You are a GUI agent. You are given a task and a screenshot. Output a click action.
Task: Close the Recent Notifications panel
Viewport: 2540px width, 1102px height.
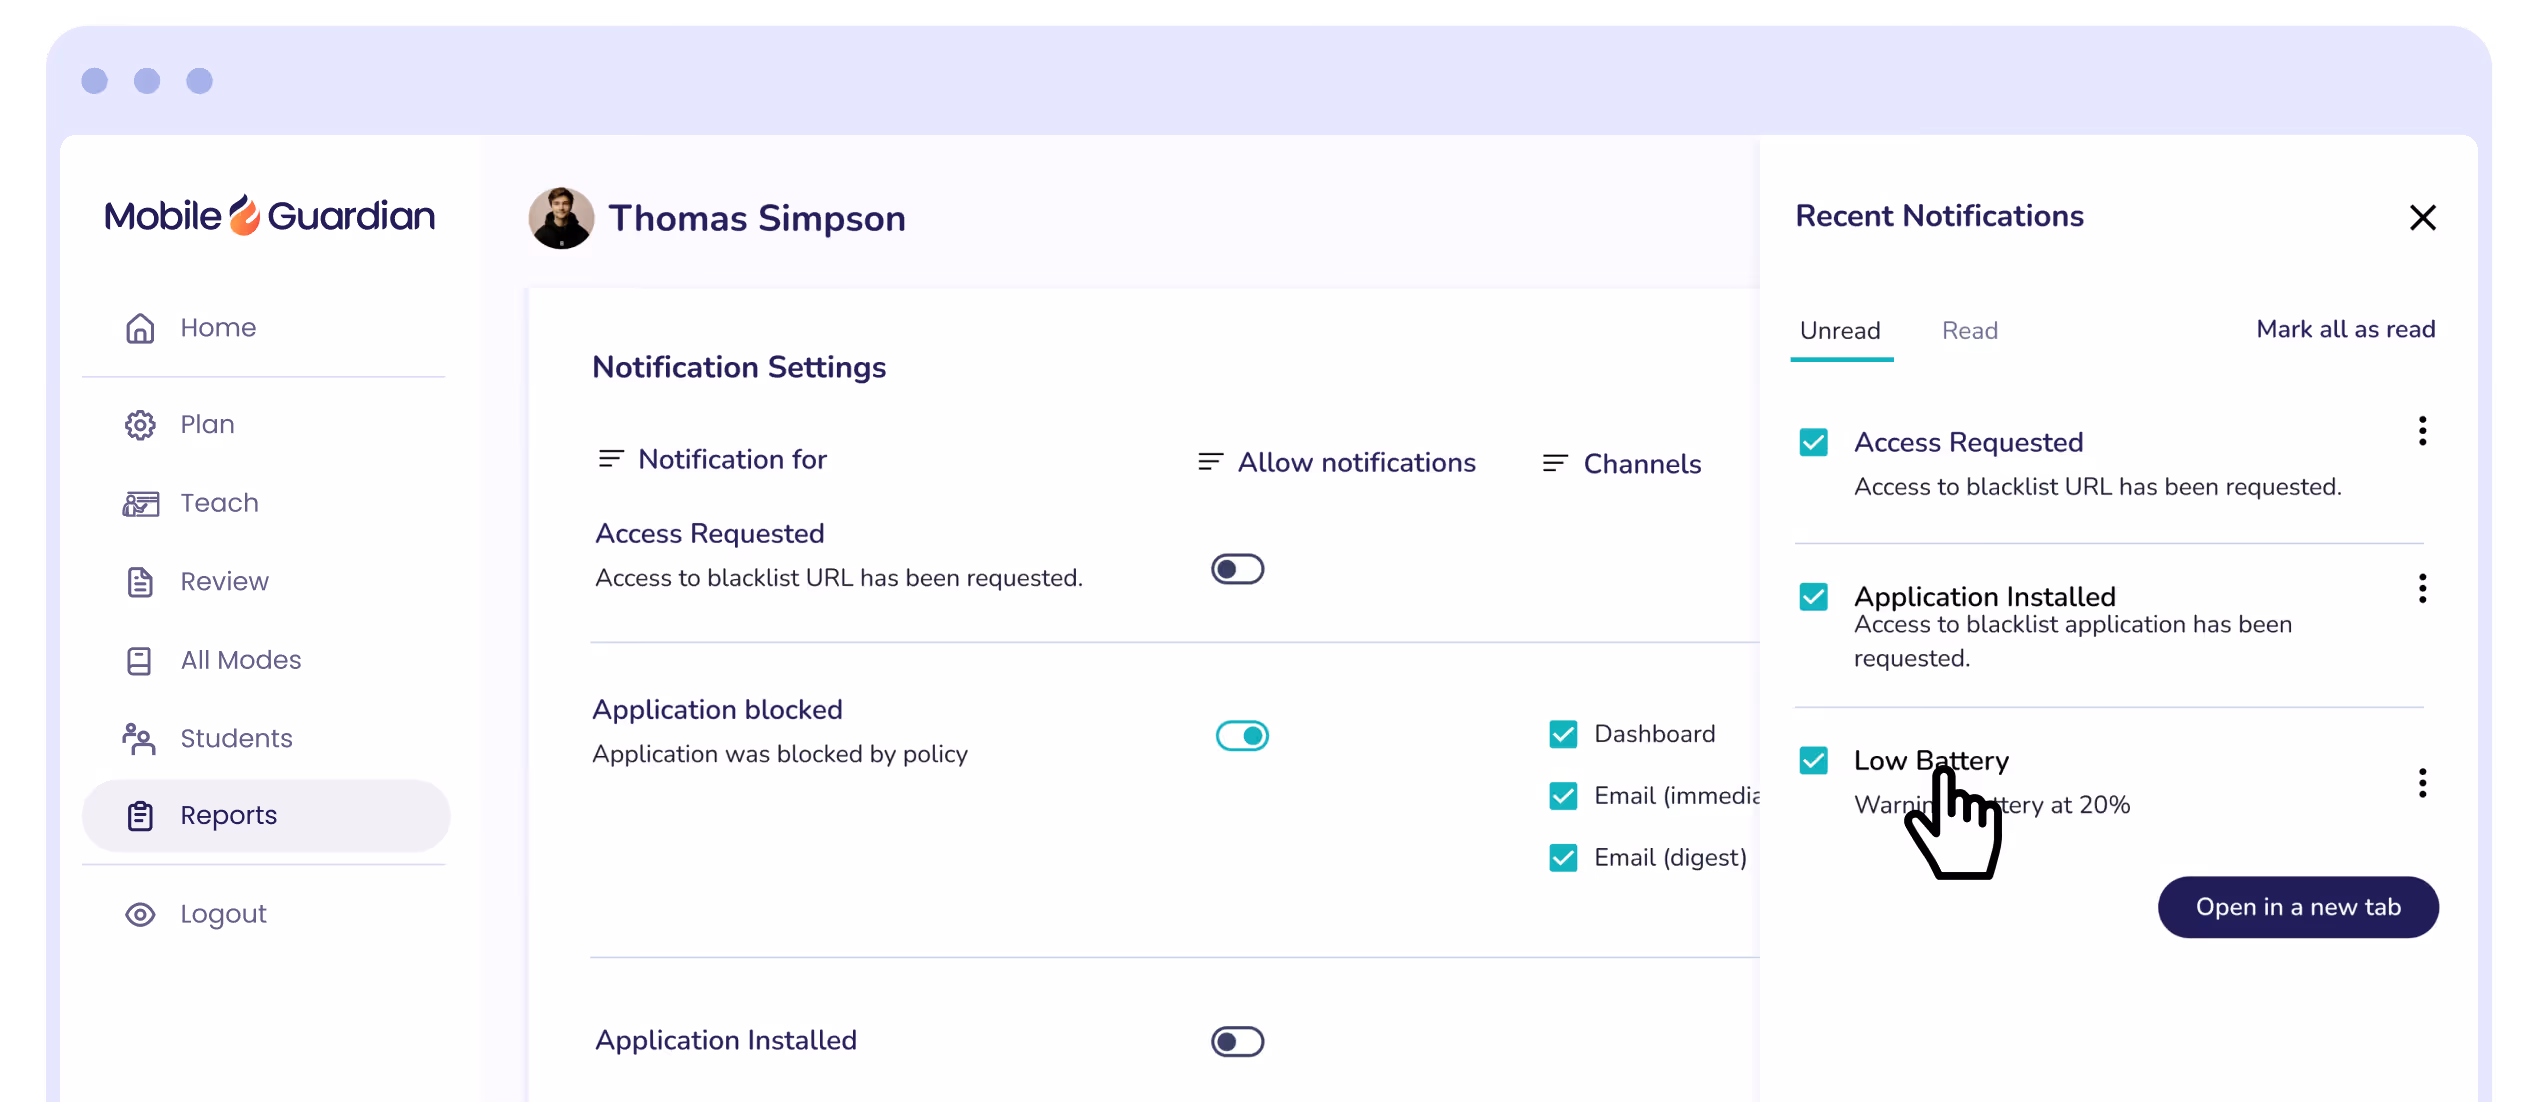click(x=2422, y=218)
